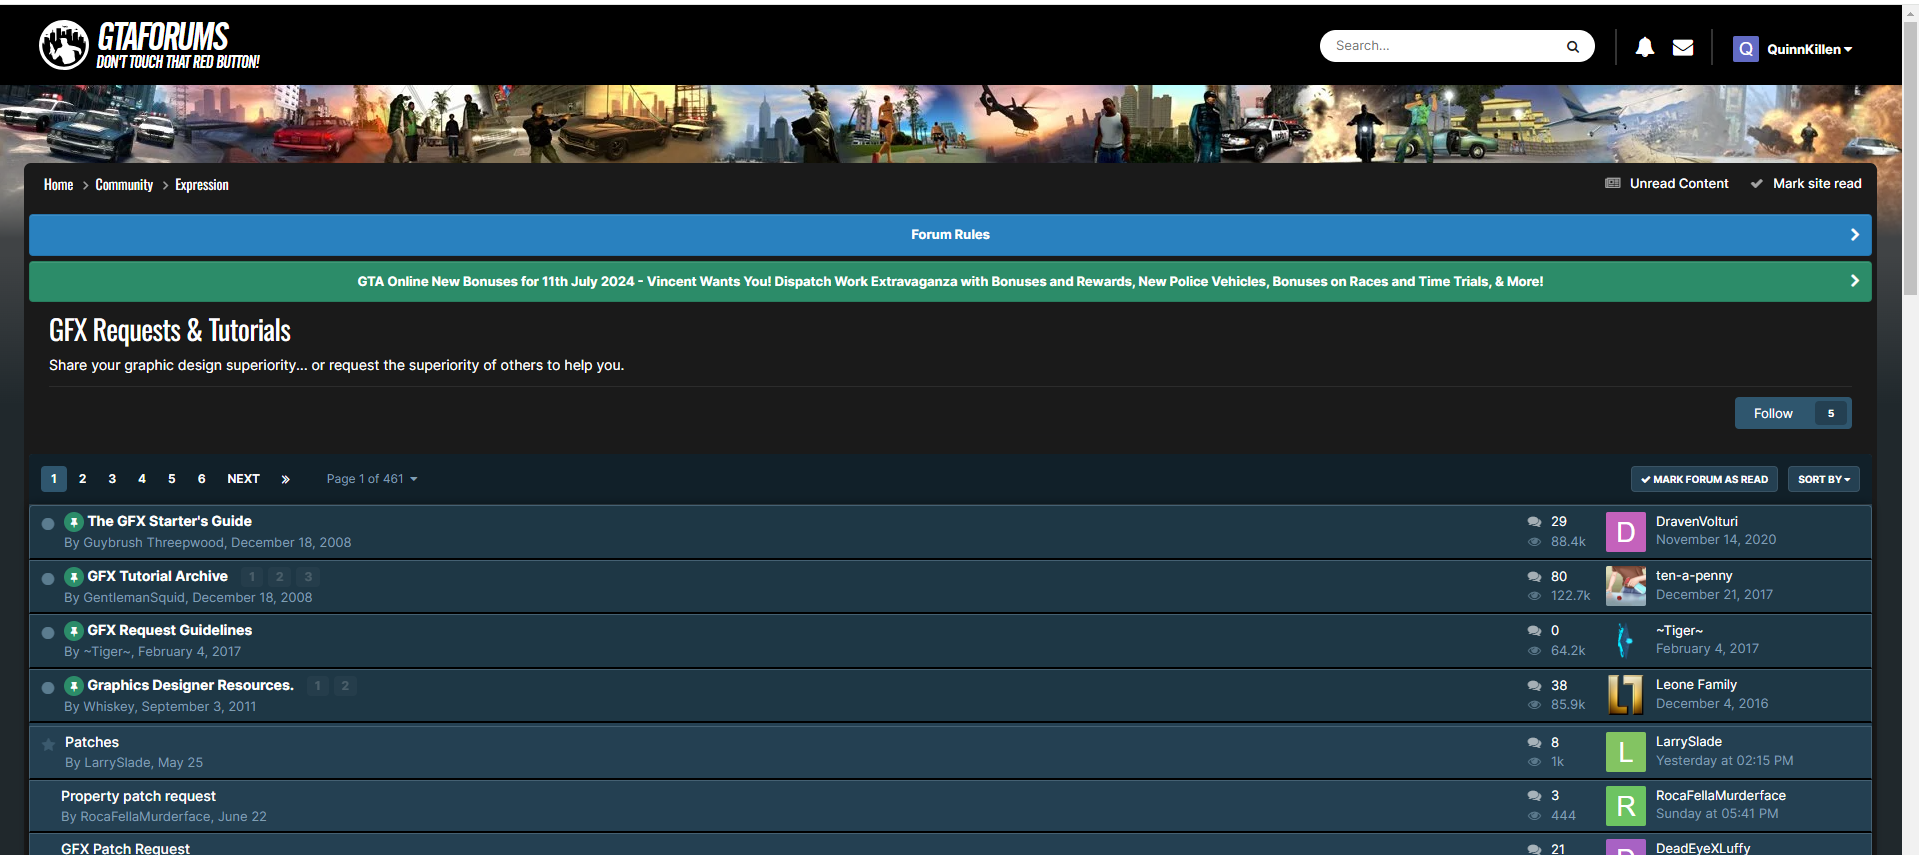Image resolution: width=1919 pixels, height=855 pixels.
Task: Expand the Forum Rules banner arrow
Action: [1854, 234]
